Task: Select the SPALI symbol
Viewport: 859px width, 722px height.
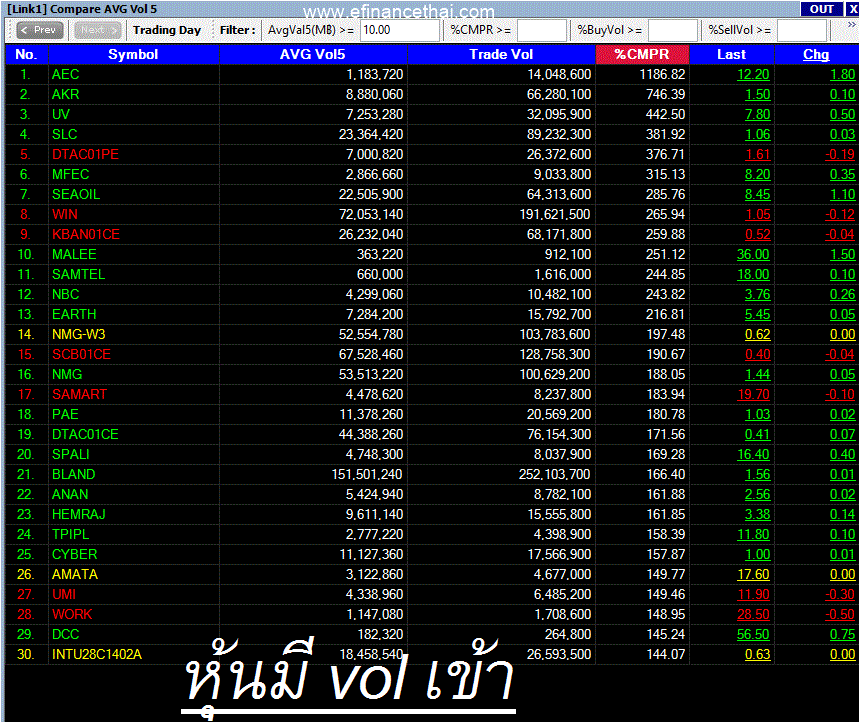Action: click(71, 454)
